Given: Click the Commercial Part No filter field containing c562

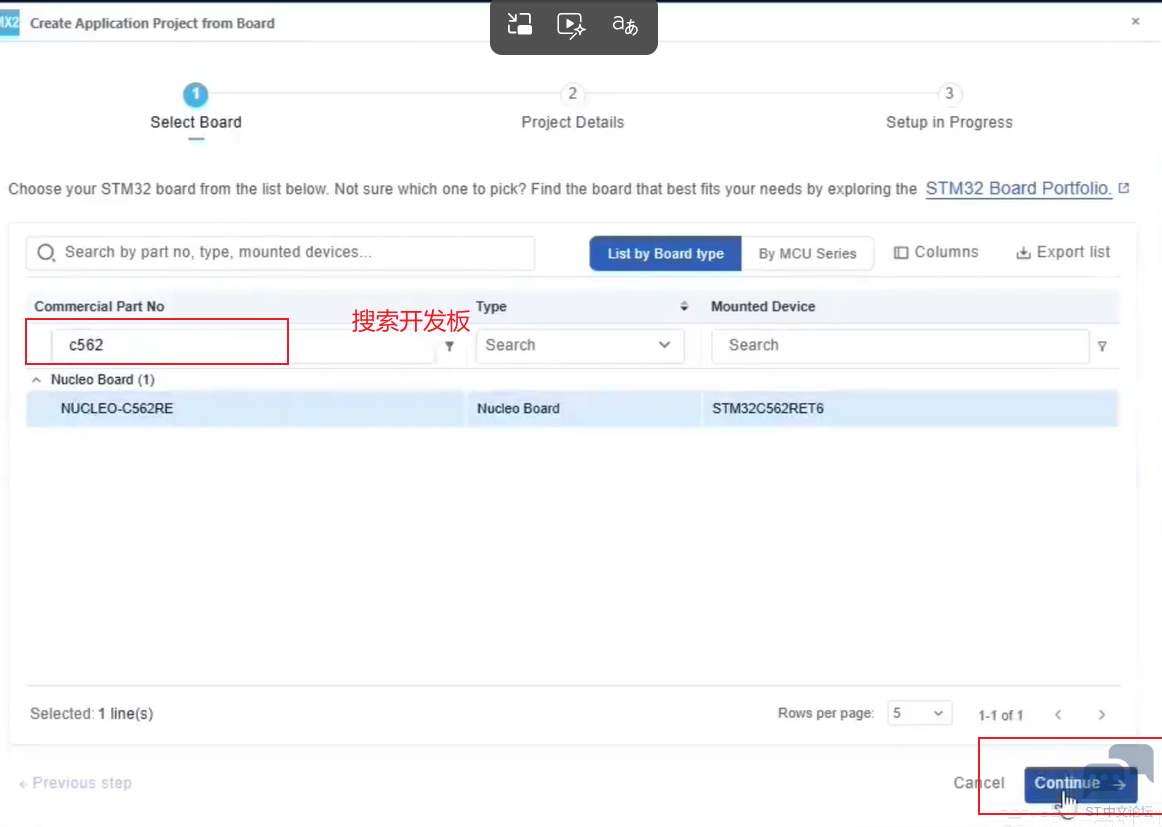Looking at the screenshot, I should coord(243,345).
